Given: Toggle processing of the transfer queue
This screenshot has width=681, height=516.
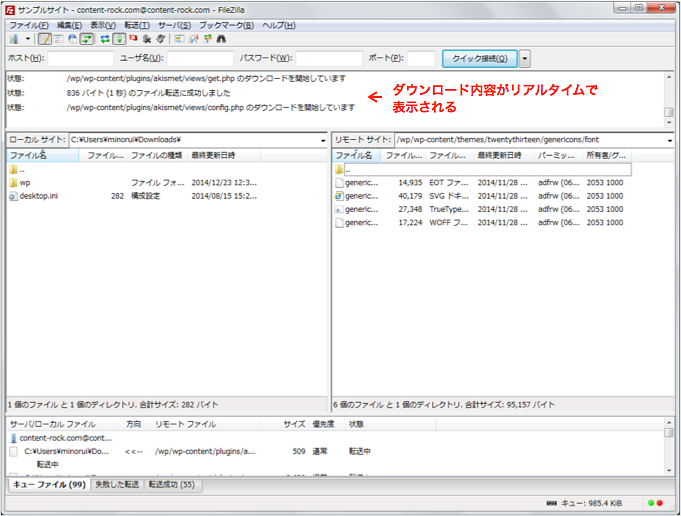Looking at the screenshot, I should [119, 39].
